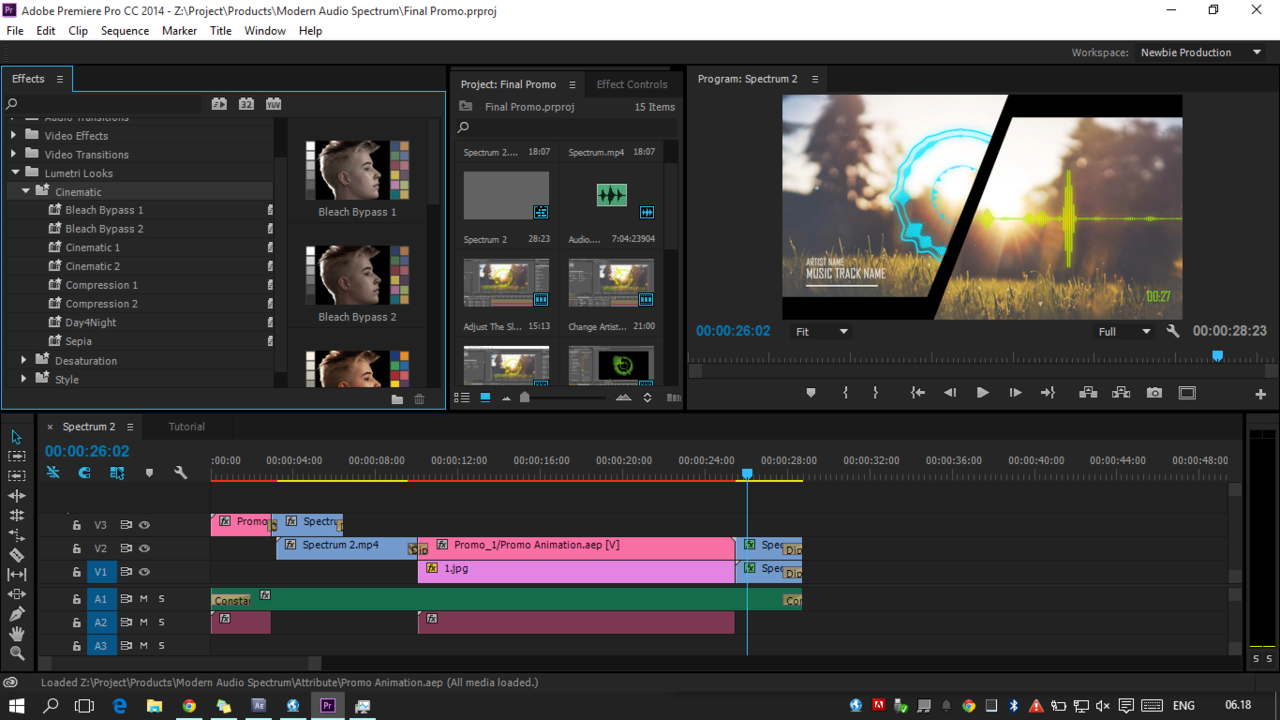Click Mark Out bracket in Program monitor
This screenshot has width=1280, height=720.
pyautogui.click(x=875, y=393)
